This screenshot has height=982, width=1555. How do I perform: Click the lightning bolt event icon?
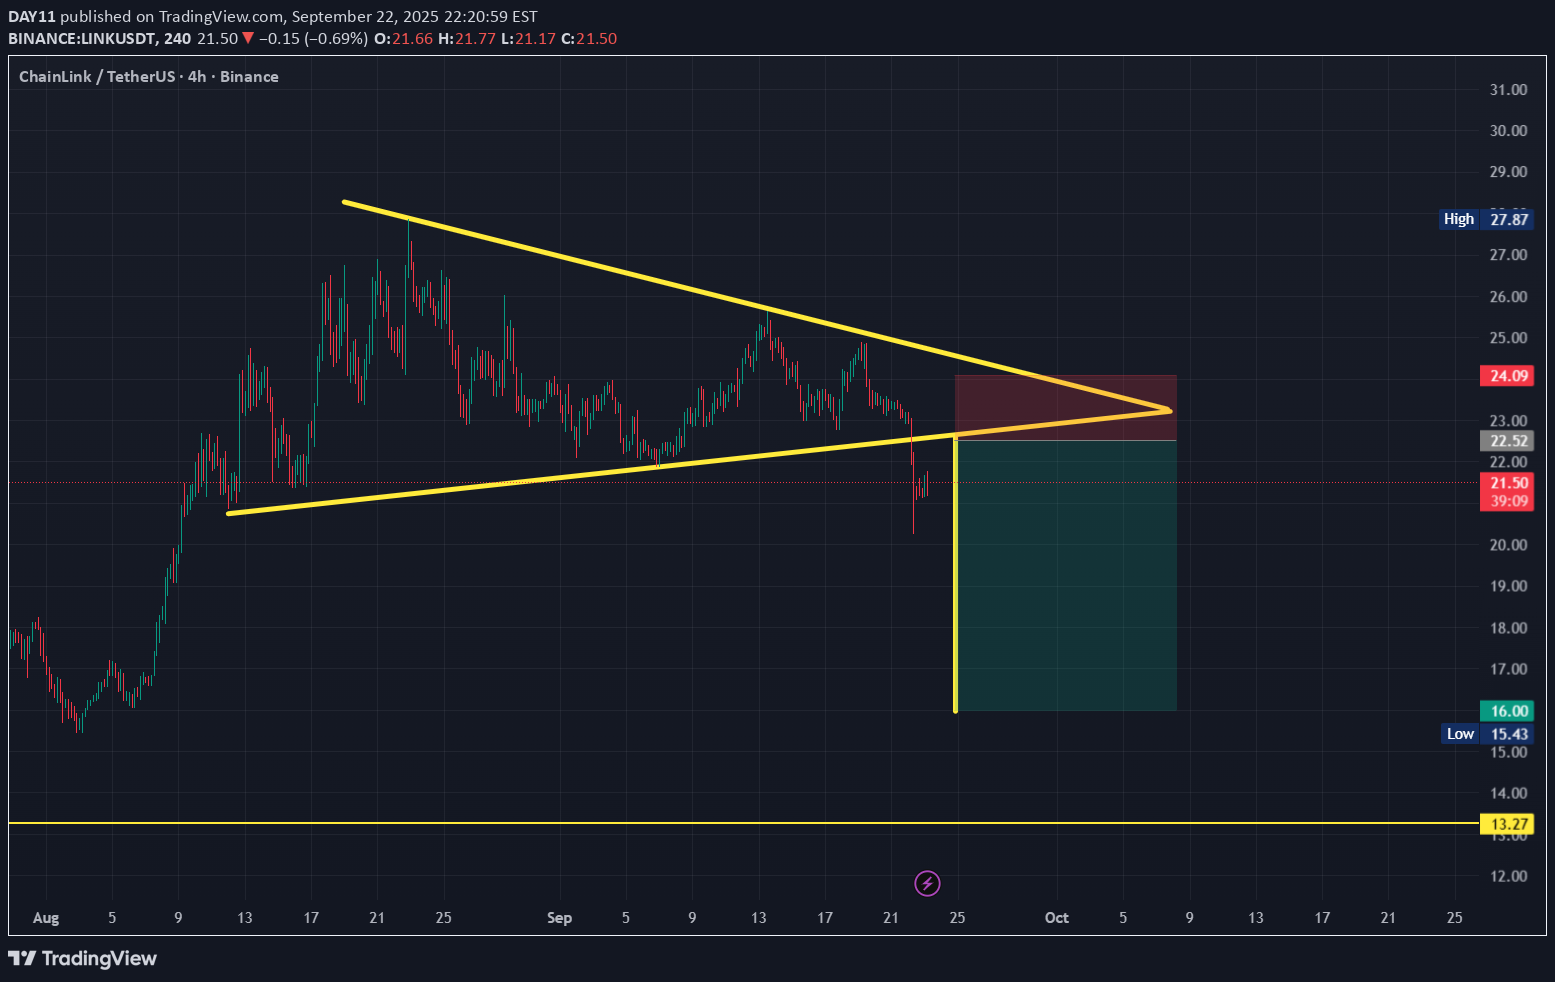point(927,883)
